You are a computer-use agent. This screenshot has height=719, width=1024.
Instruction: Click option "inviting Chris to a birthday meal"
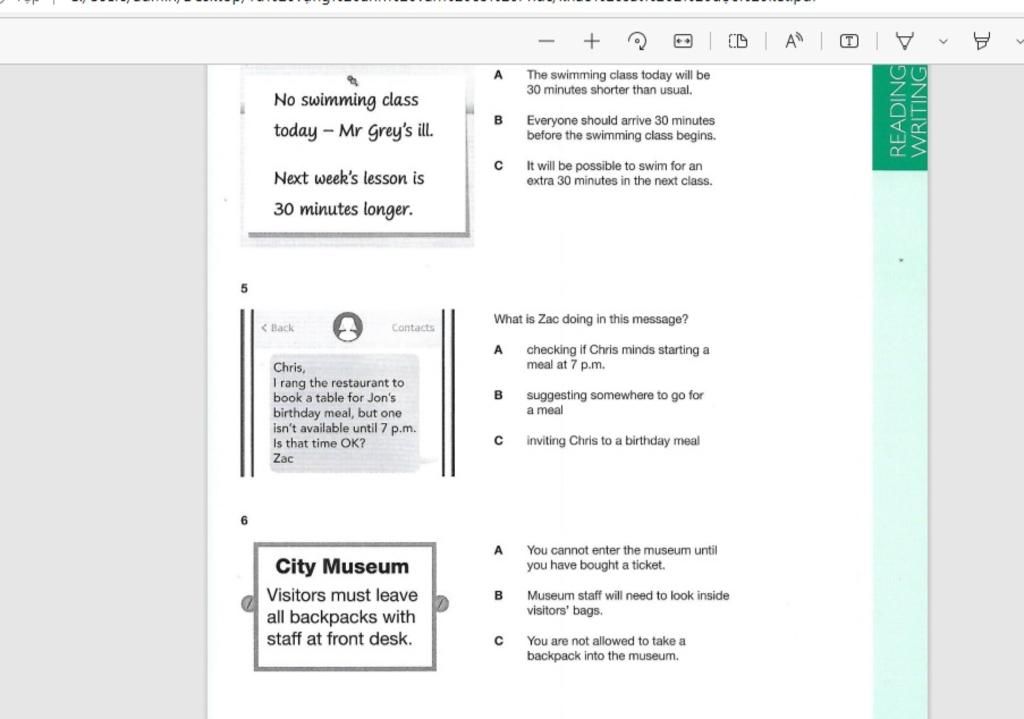pyautogui.click(x=613, y=441)
